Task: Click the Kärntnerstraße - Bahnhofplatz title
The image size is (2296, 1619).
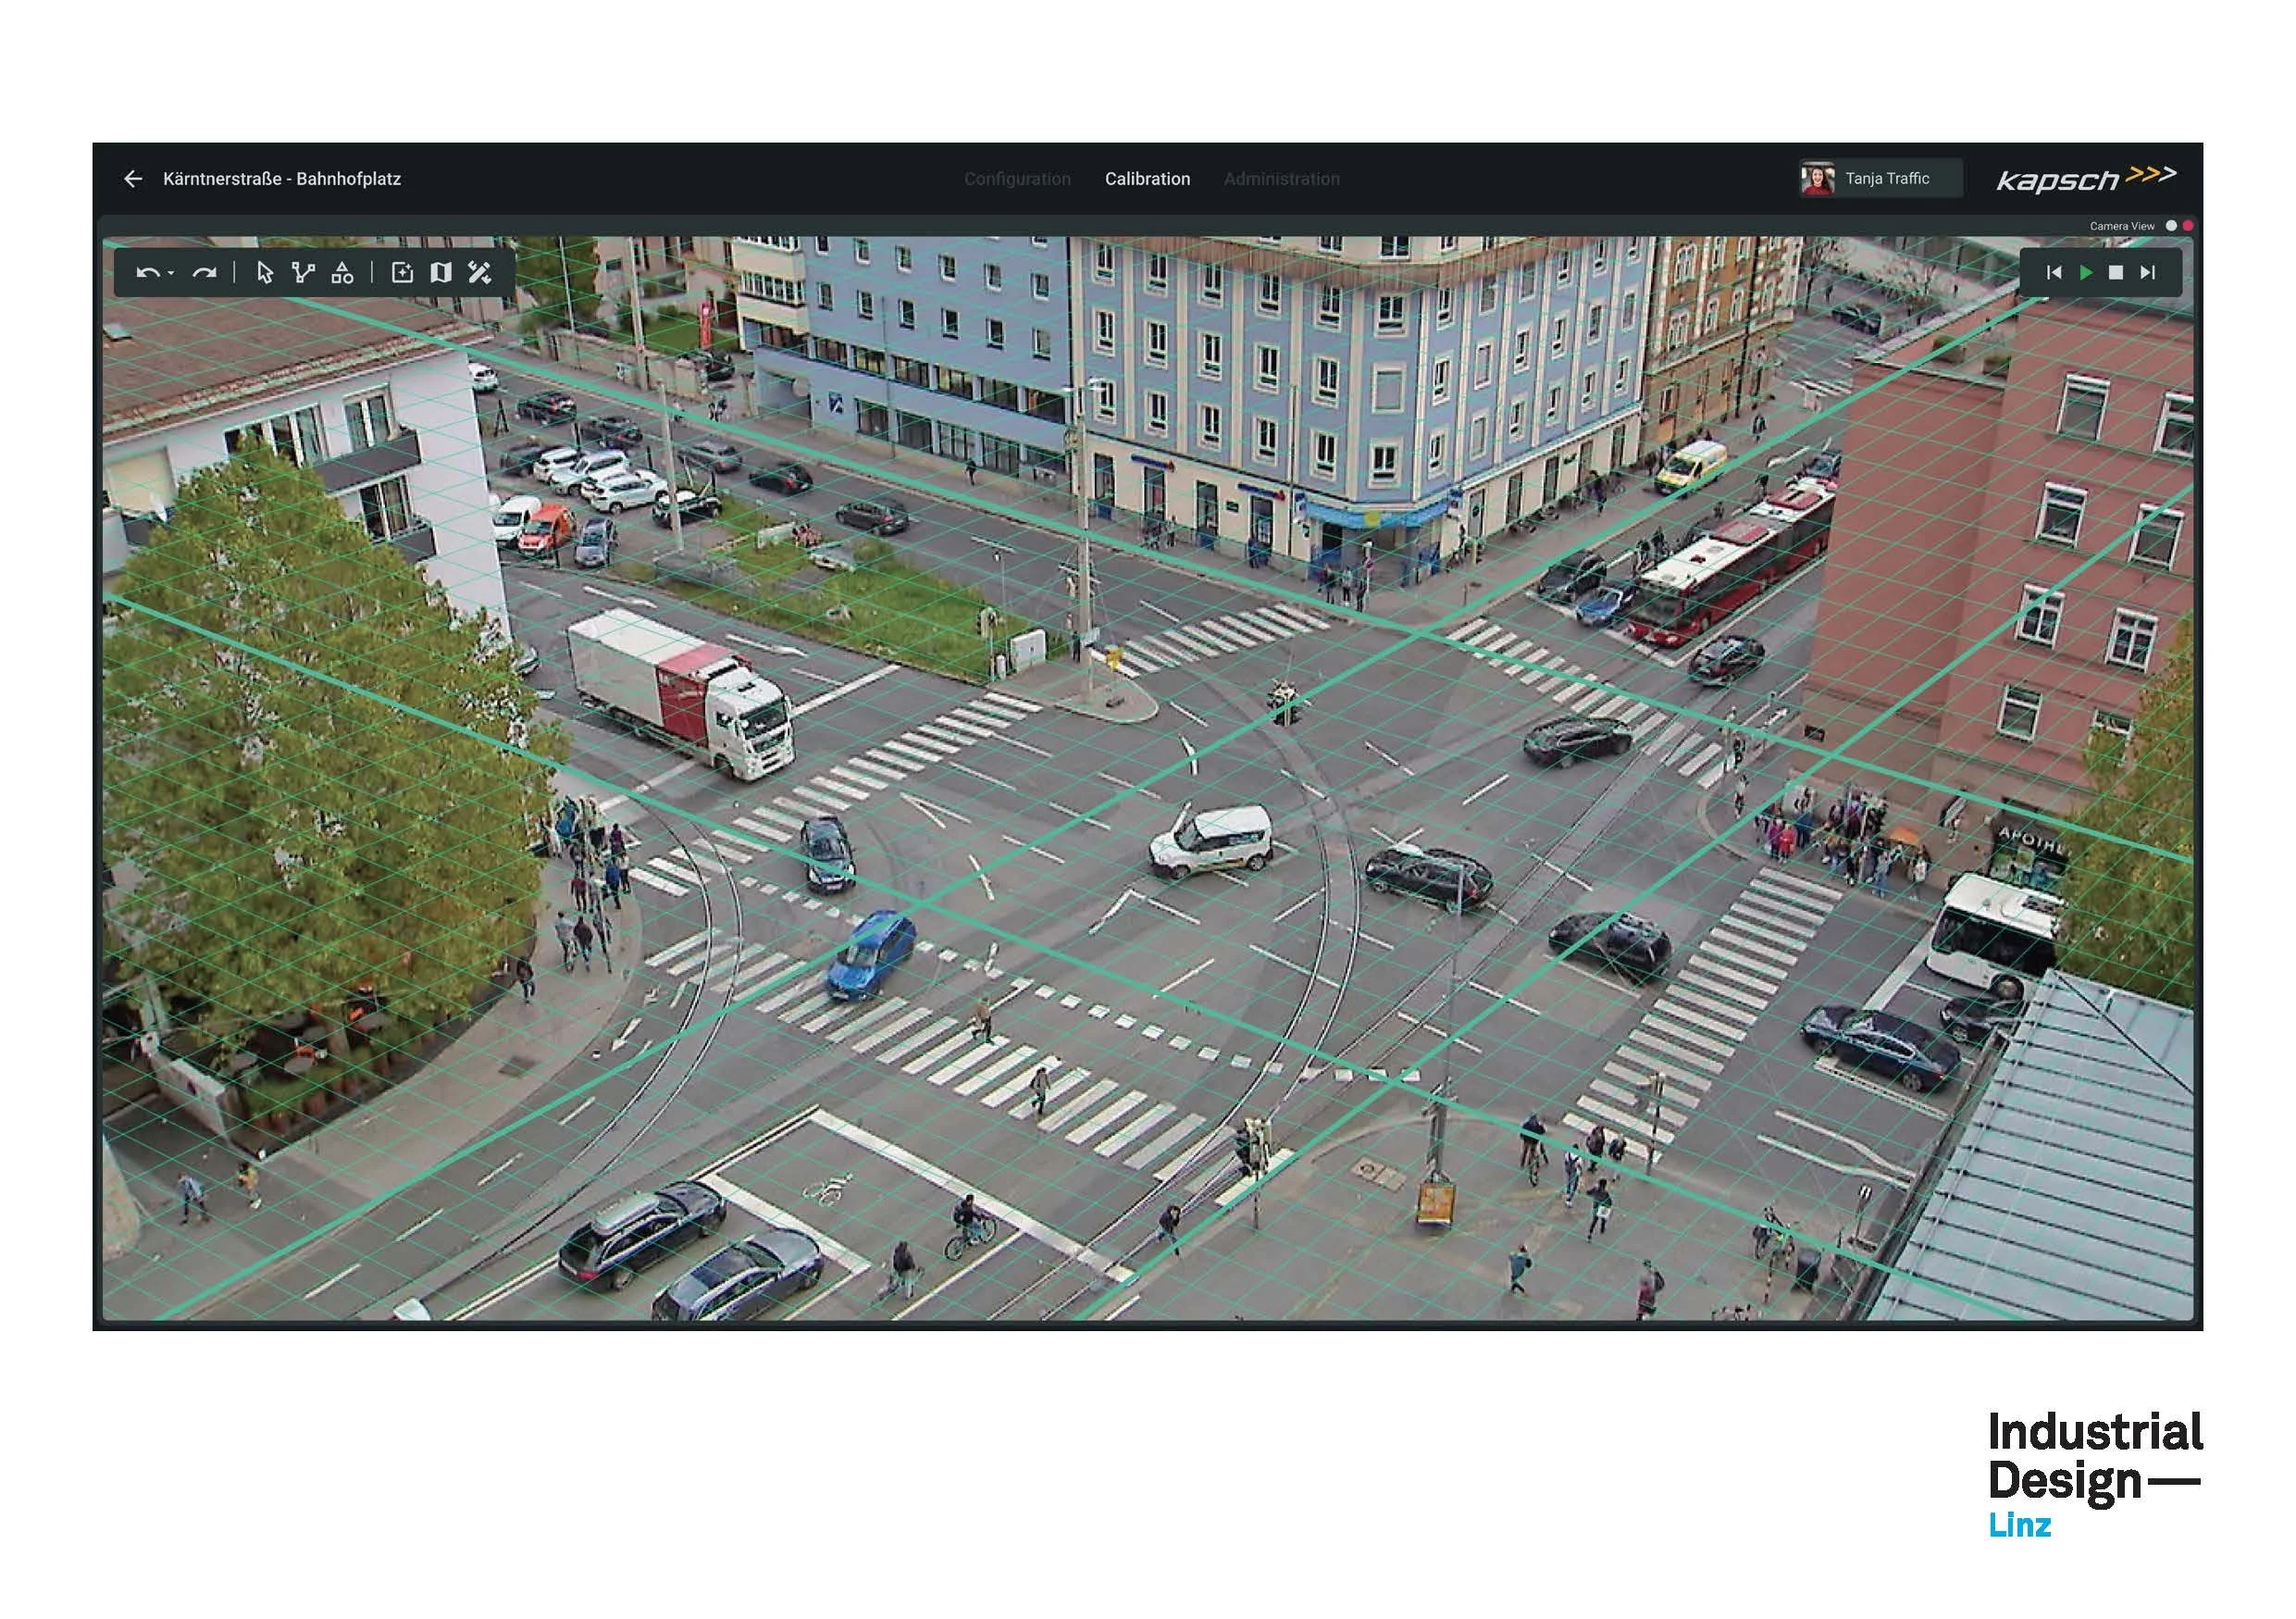Action: tap(282, 179)
